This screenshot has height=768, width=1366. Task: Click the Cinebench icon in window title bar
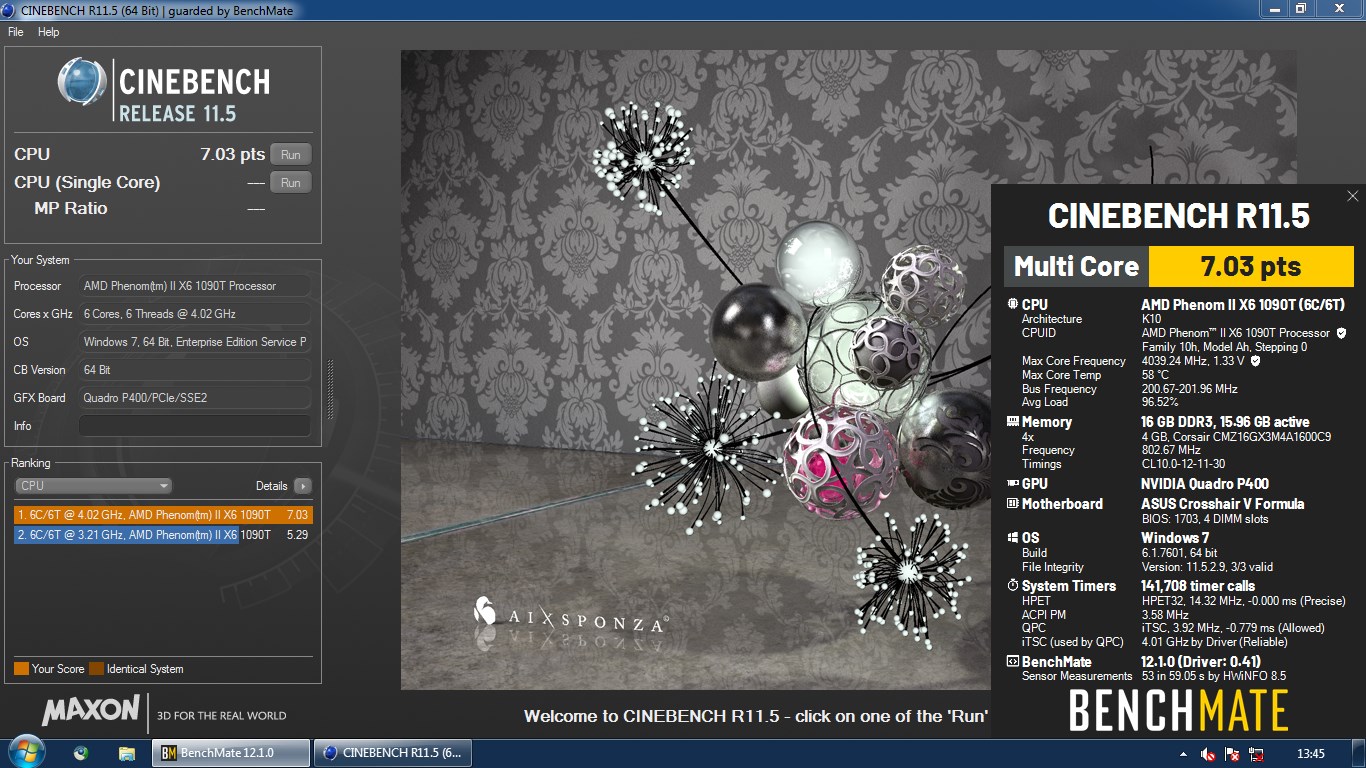[x=10, y=10]
